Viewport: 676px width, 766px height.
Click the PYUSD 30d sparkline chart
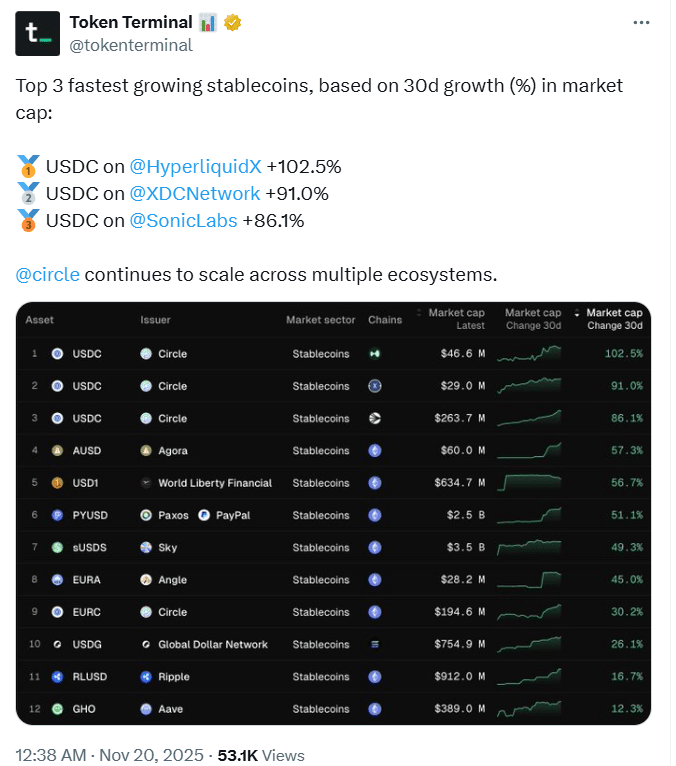(x=529, y=515)
